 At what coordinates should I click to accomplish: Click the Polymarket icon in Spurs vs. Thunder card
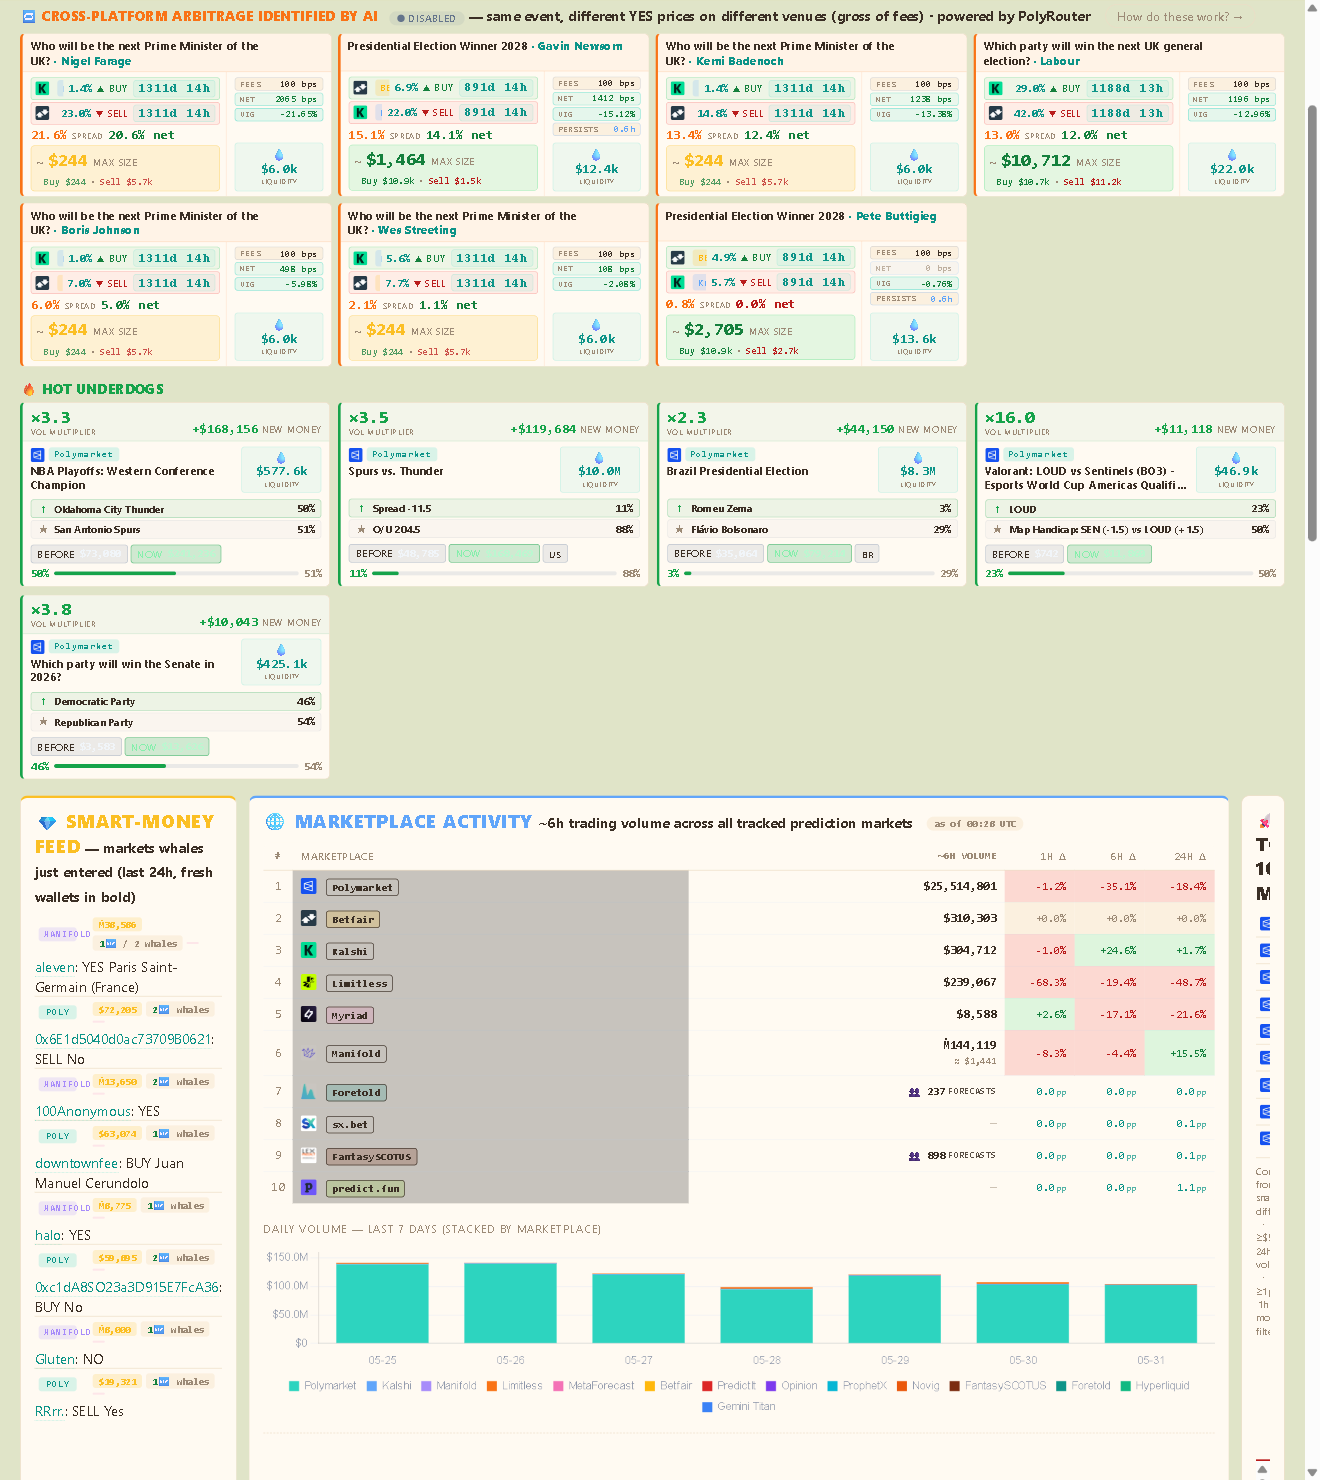point(355,455)
